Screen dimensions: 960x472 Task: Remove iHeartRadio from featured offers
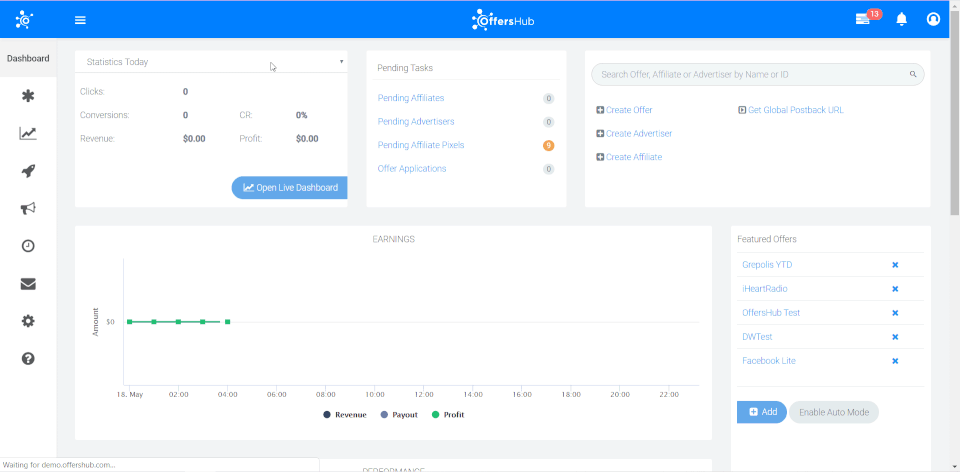894,289
